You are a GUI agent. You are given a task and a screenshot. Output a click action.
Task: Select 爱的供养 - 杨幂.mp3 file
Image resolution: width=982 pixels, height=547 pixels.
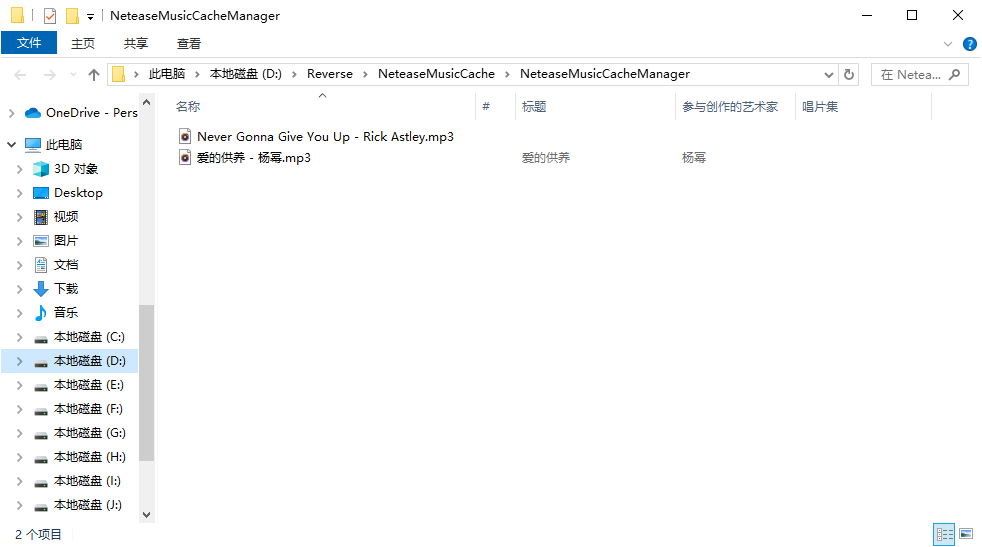[254, 158]
